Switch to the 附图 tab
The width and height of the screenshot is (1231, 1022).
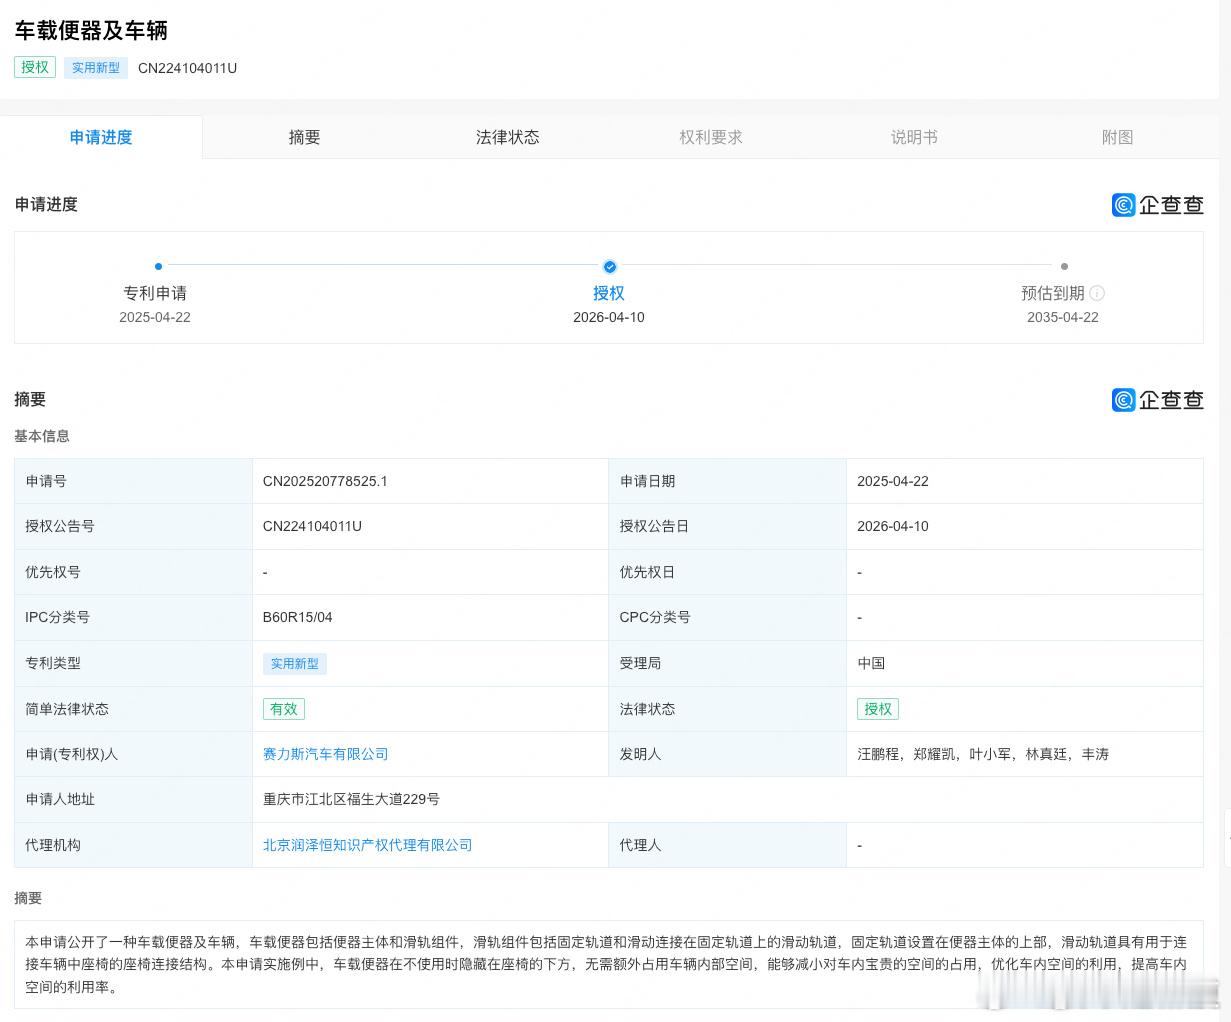(x=1117, y=137)
